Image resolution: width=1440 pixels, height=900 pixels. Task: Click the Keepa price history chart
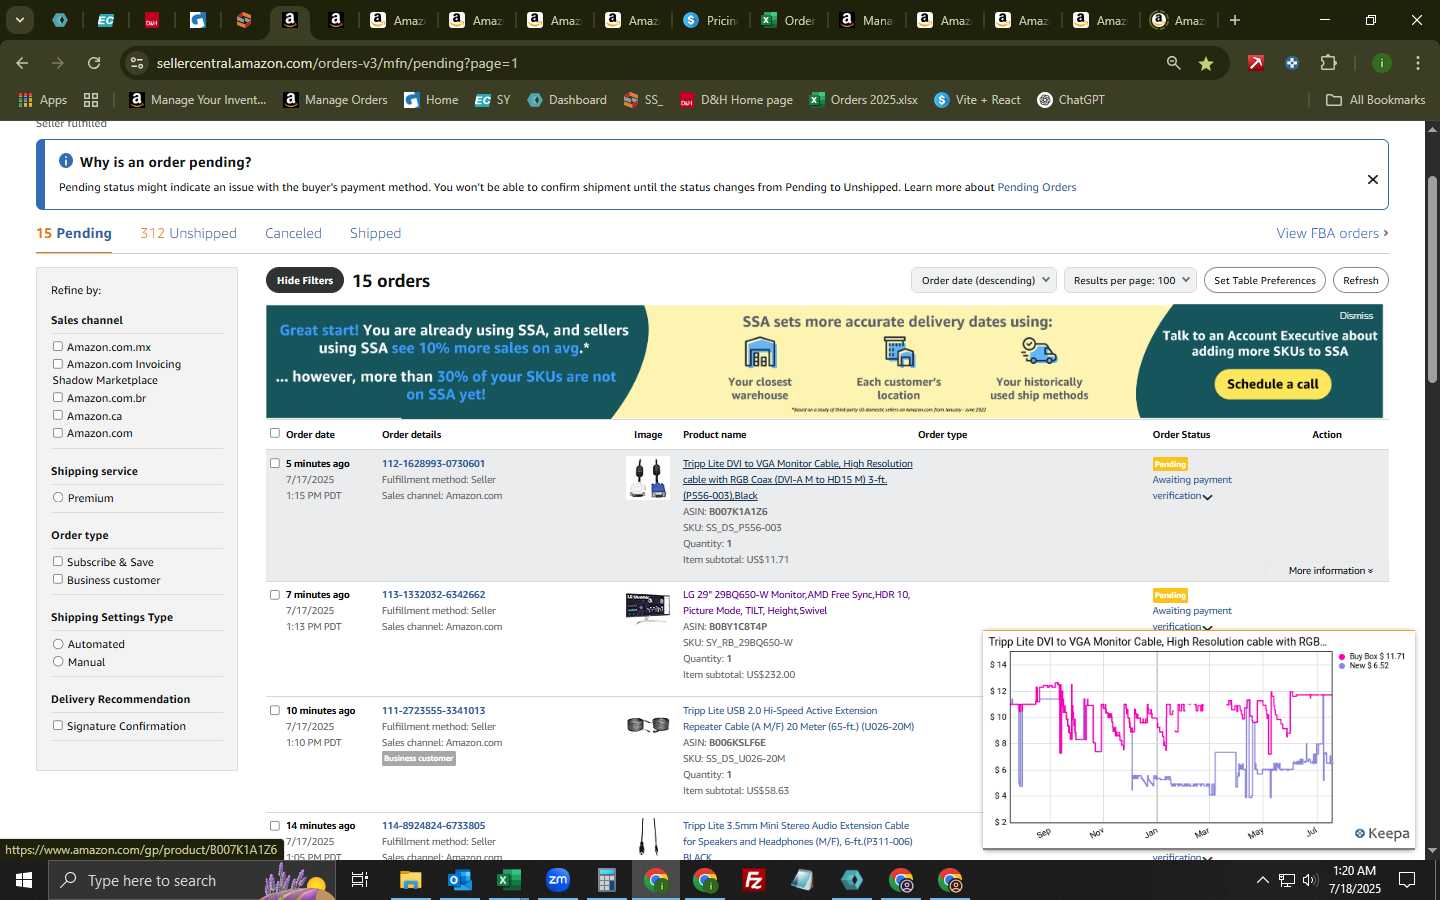pyautogui.click(x=1199, y=740)
